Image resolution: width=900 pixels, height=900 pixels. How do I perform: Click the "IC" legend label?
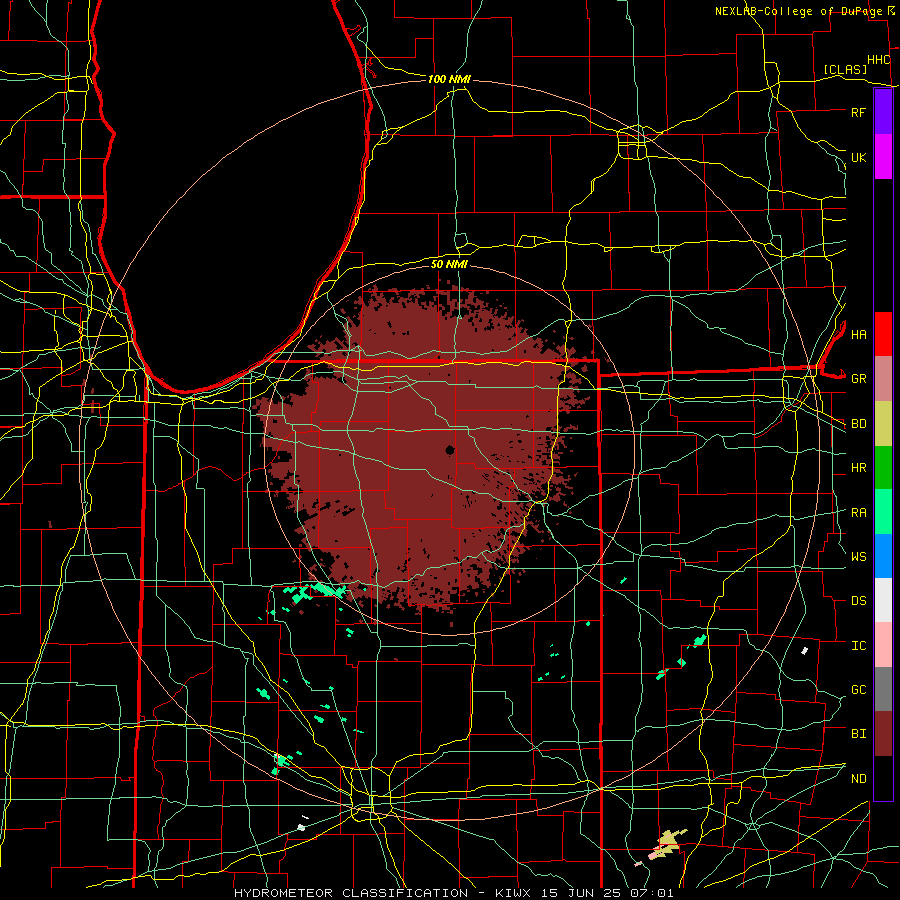click(858, 645)
